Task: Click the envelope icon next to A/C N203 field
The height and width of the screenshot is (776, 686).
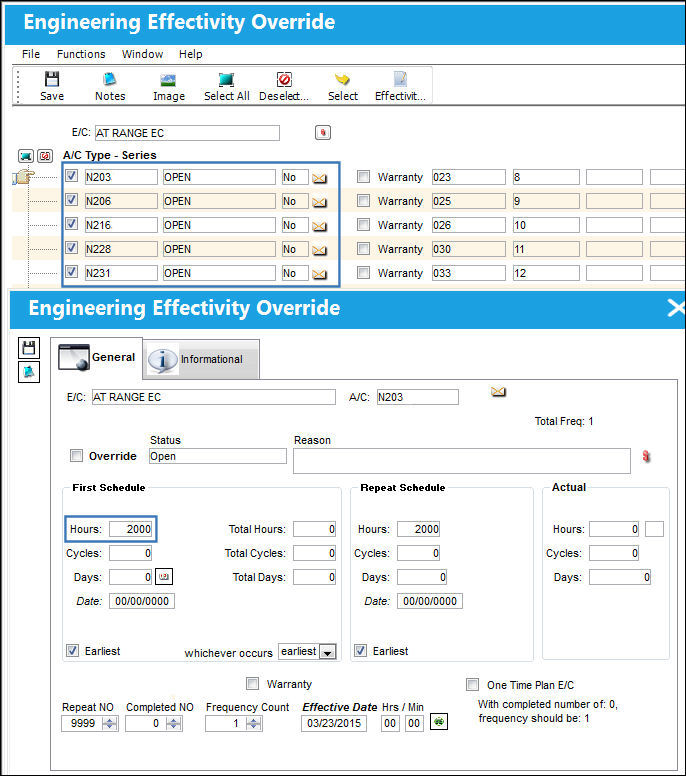Action: pyautogui.click(x=498, y=392)
